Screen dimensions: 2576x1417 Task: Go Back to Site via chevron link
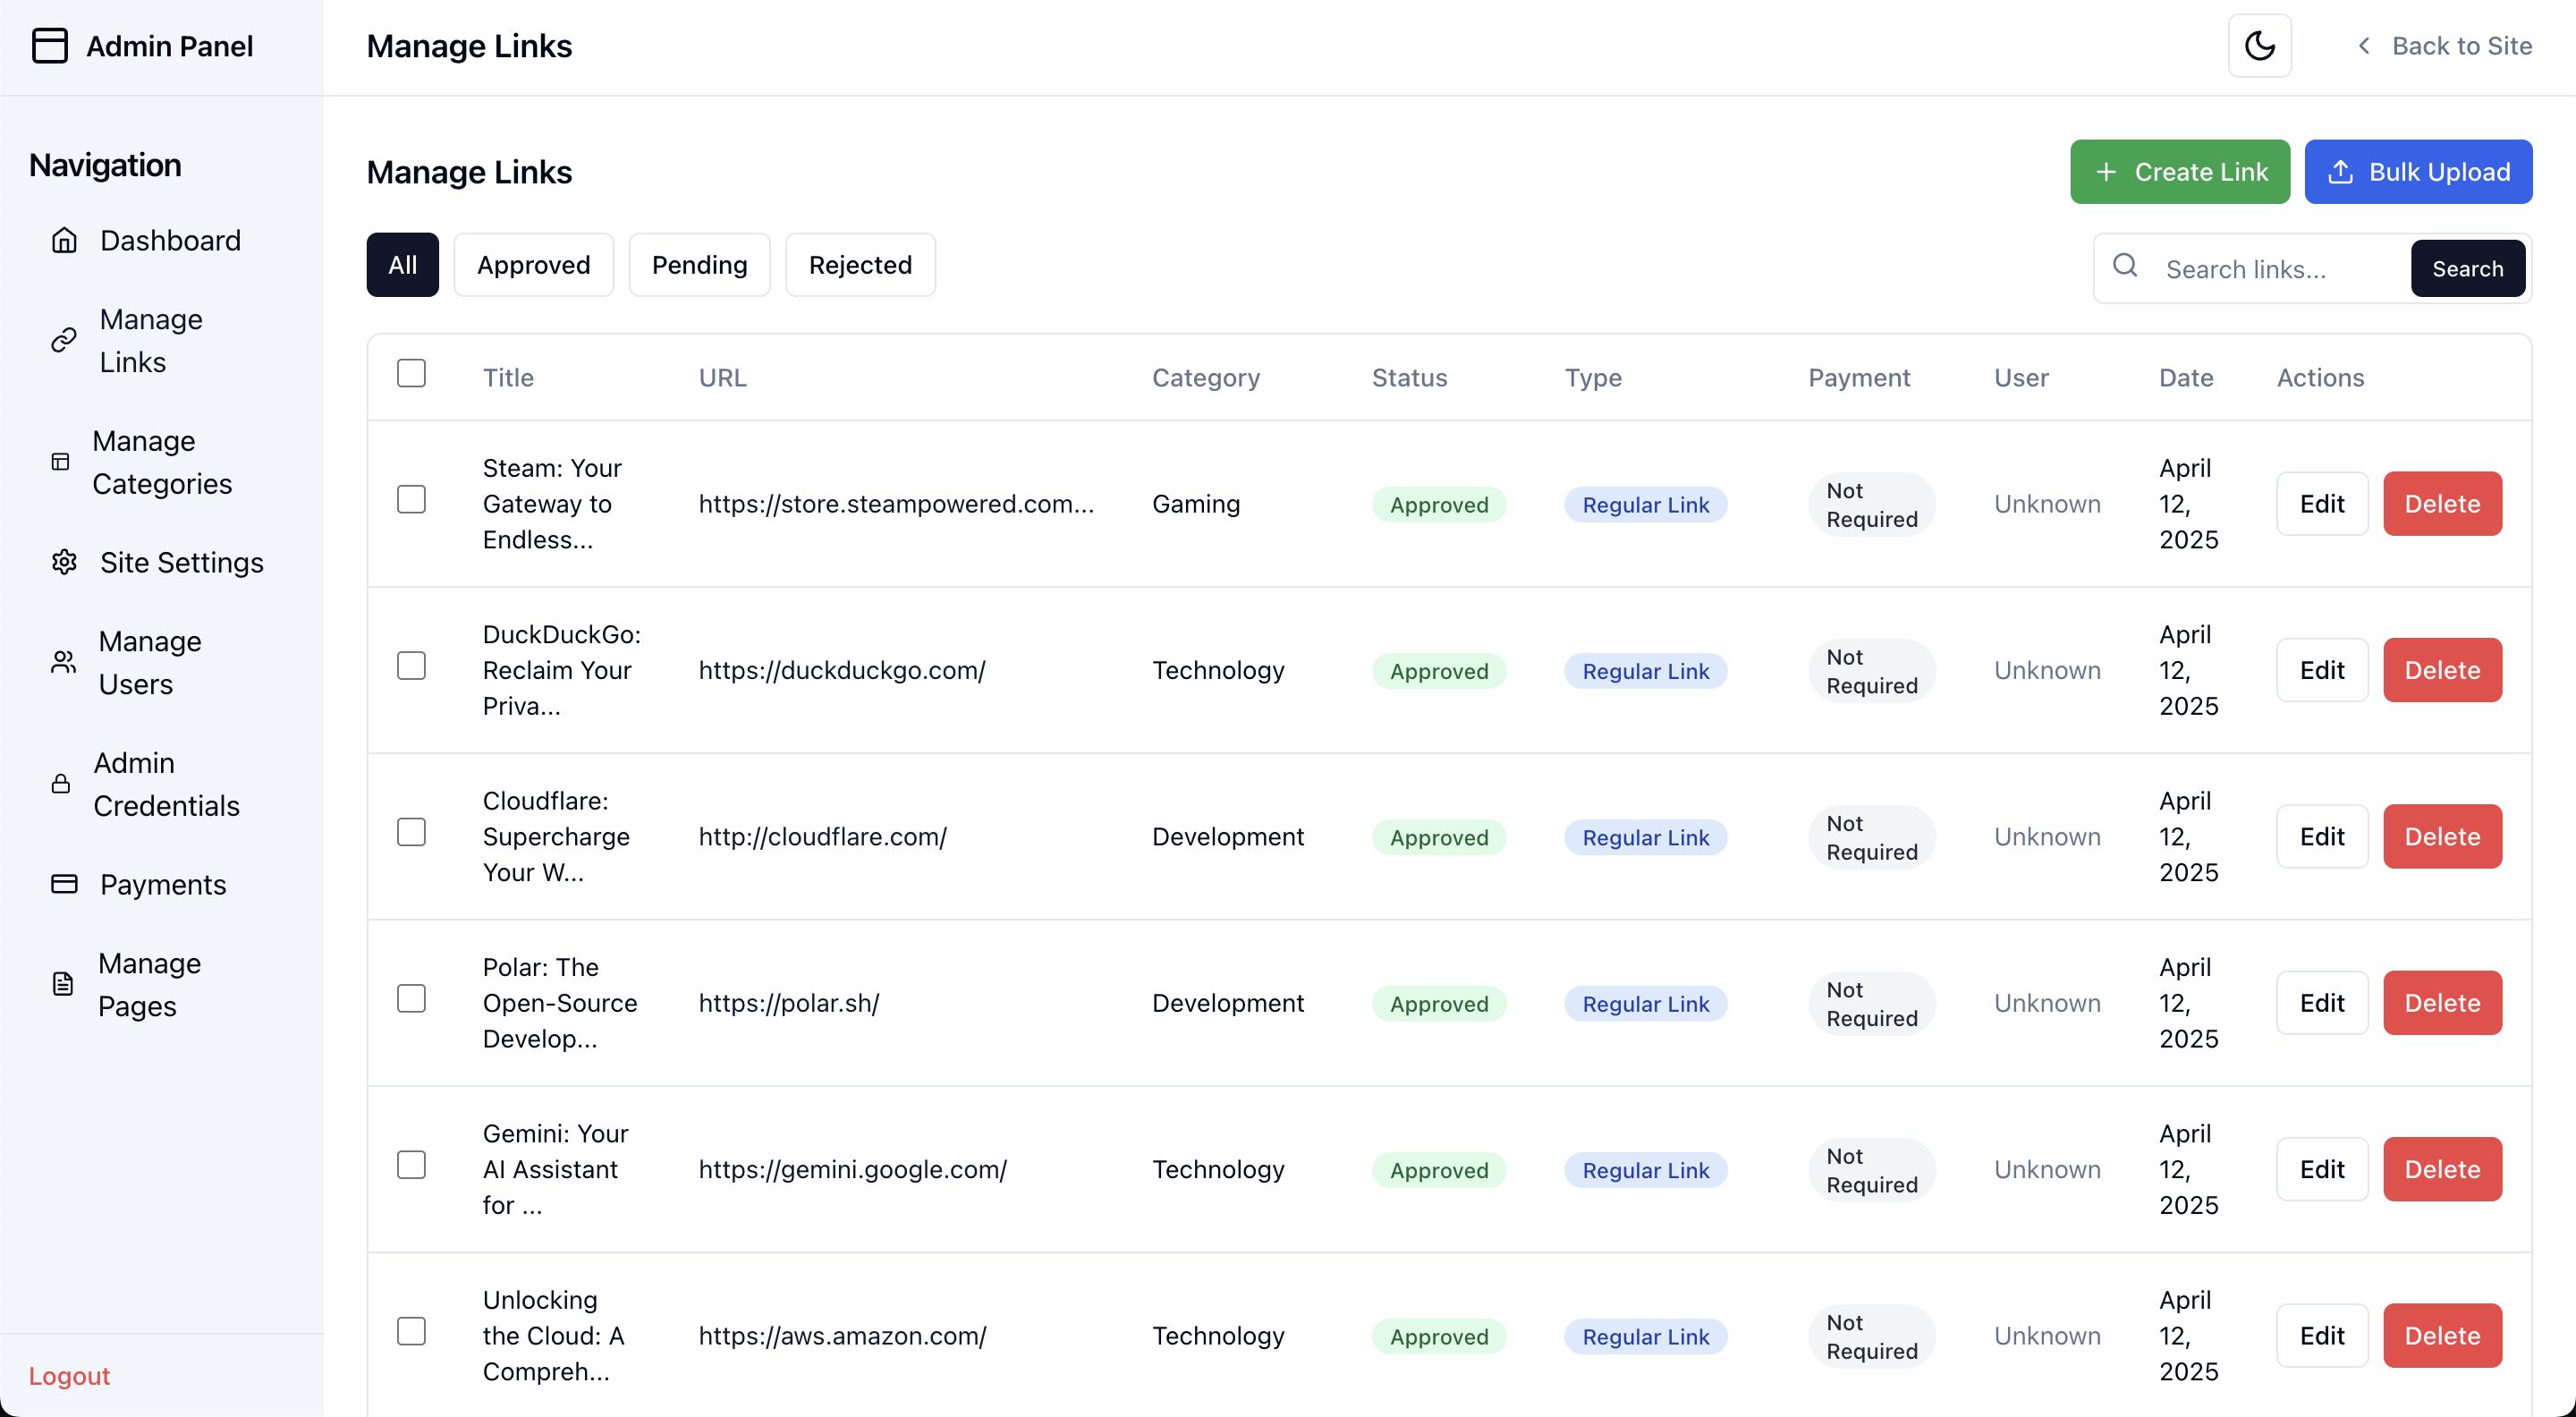[2443, 46]
